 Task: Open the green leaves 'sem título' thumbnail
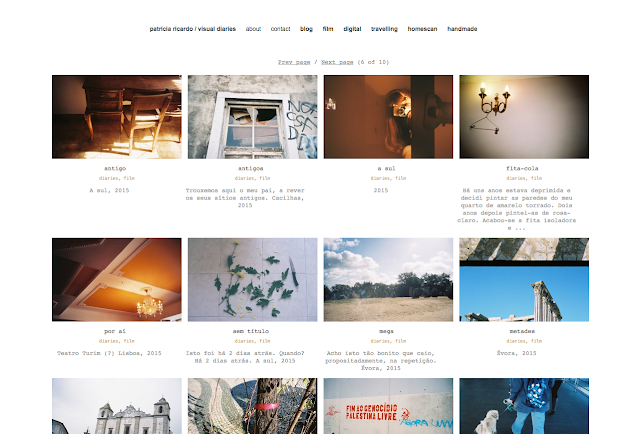click(252, 280)
